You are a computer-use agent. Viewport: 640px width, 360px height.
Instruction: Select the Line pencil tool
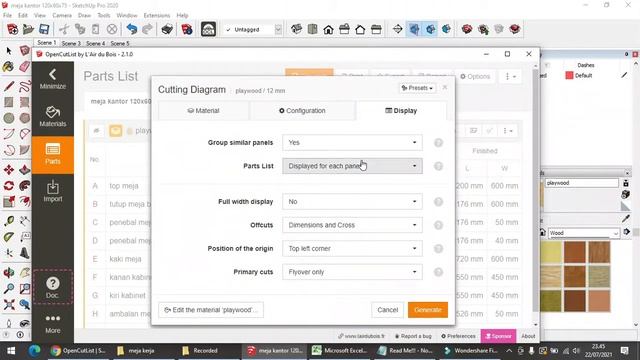pyautogui.click(x=9, y=86)
